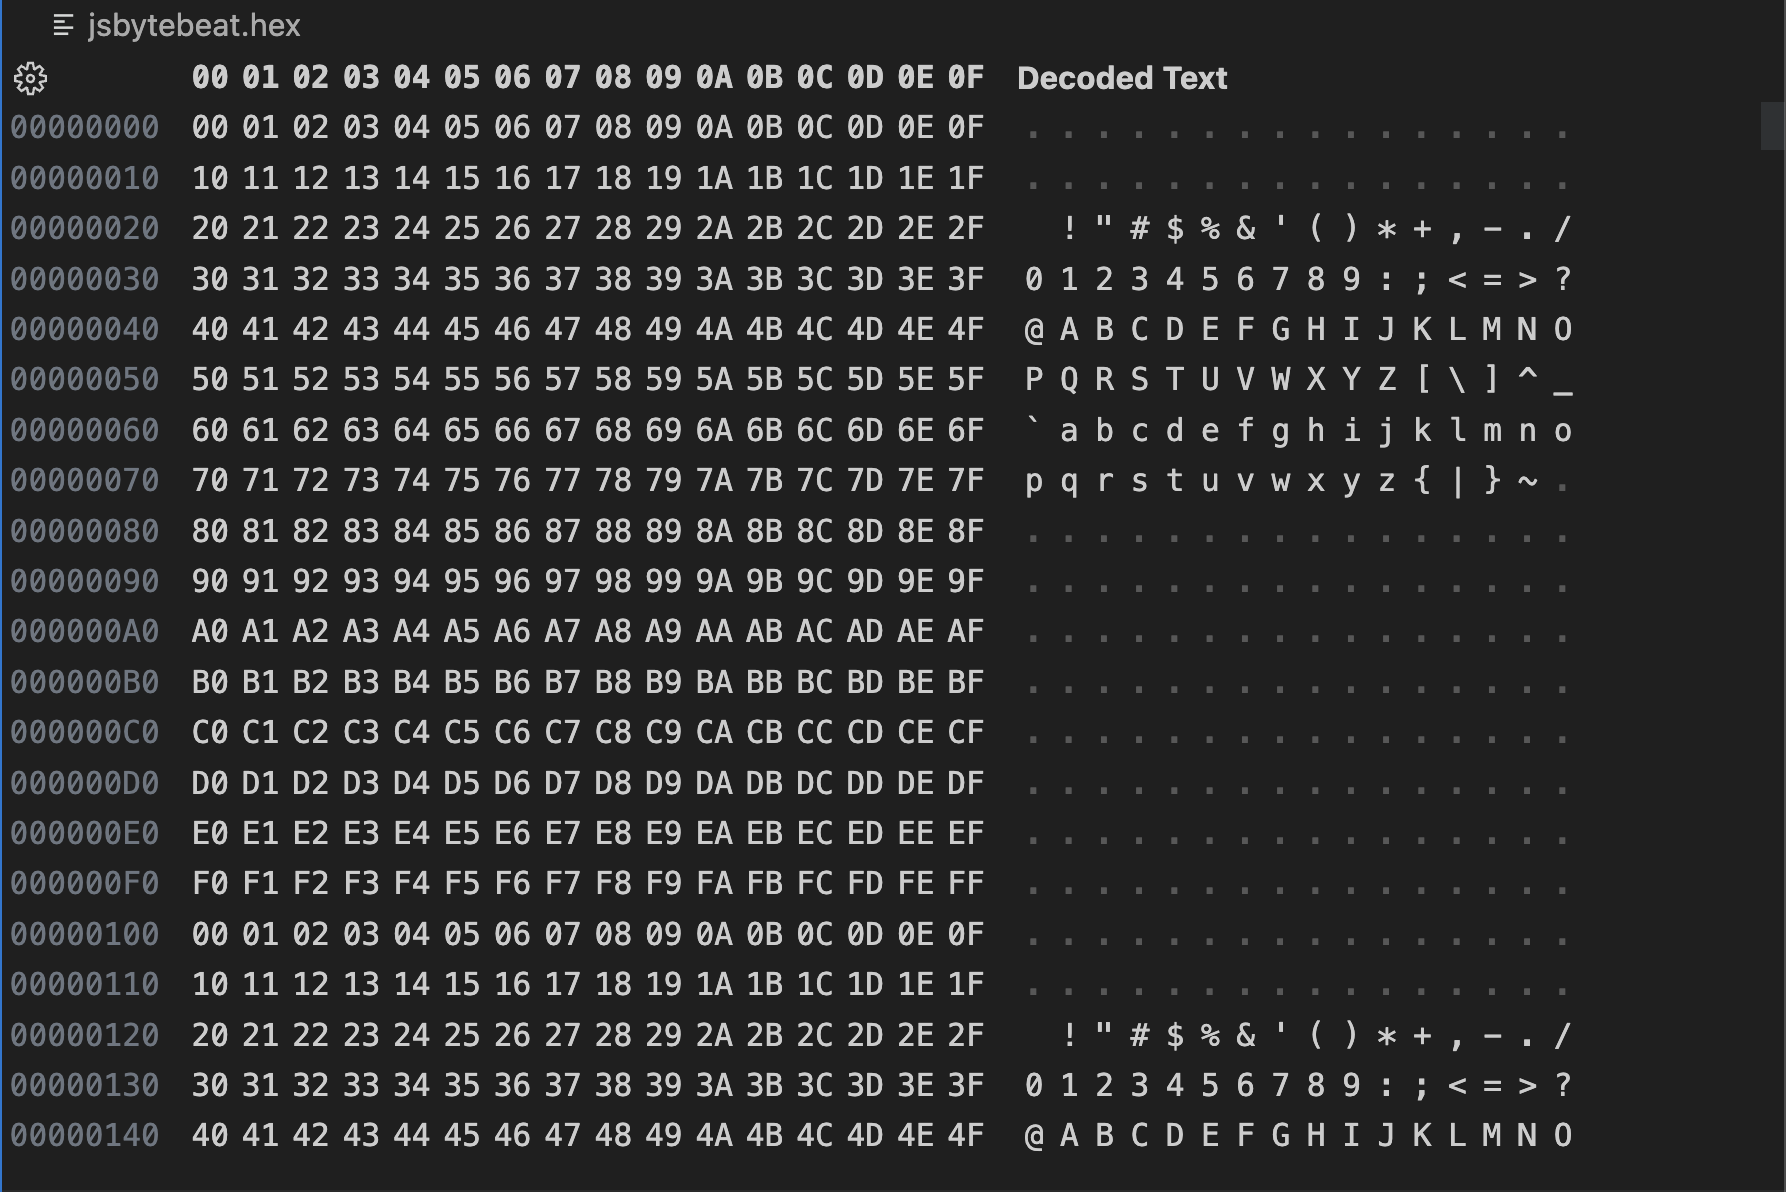Open hex editor settings via the gear icon
This screenshot has height=1192, width=1786.
tap(32, 78)
